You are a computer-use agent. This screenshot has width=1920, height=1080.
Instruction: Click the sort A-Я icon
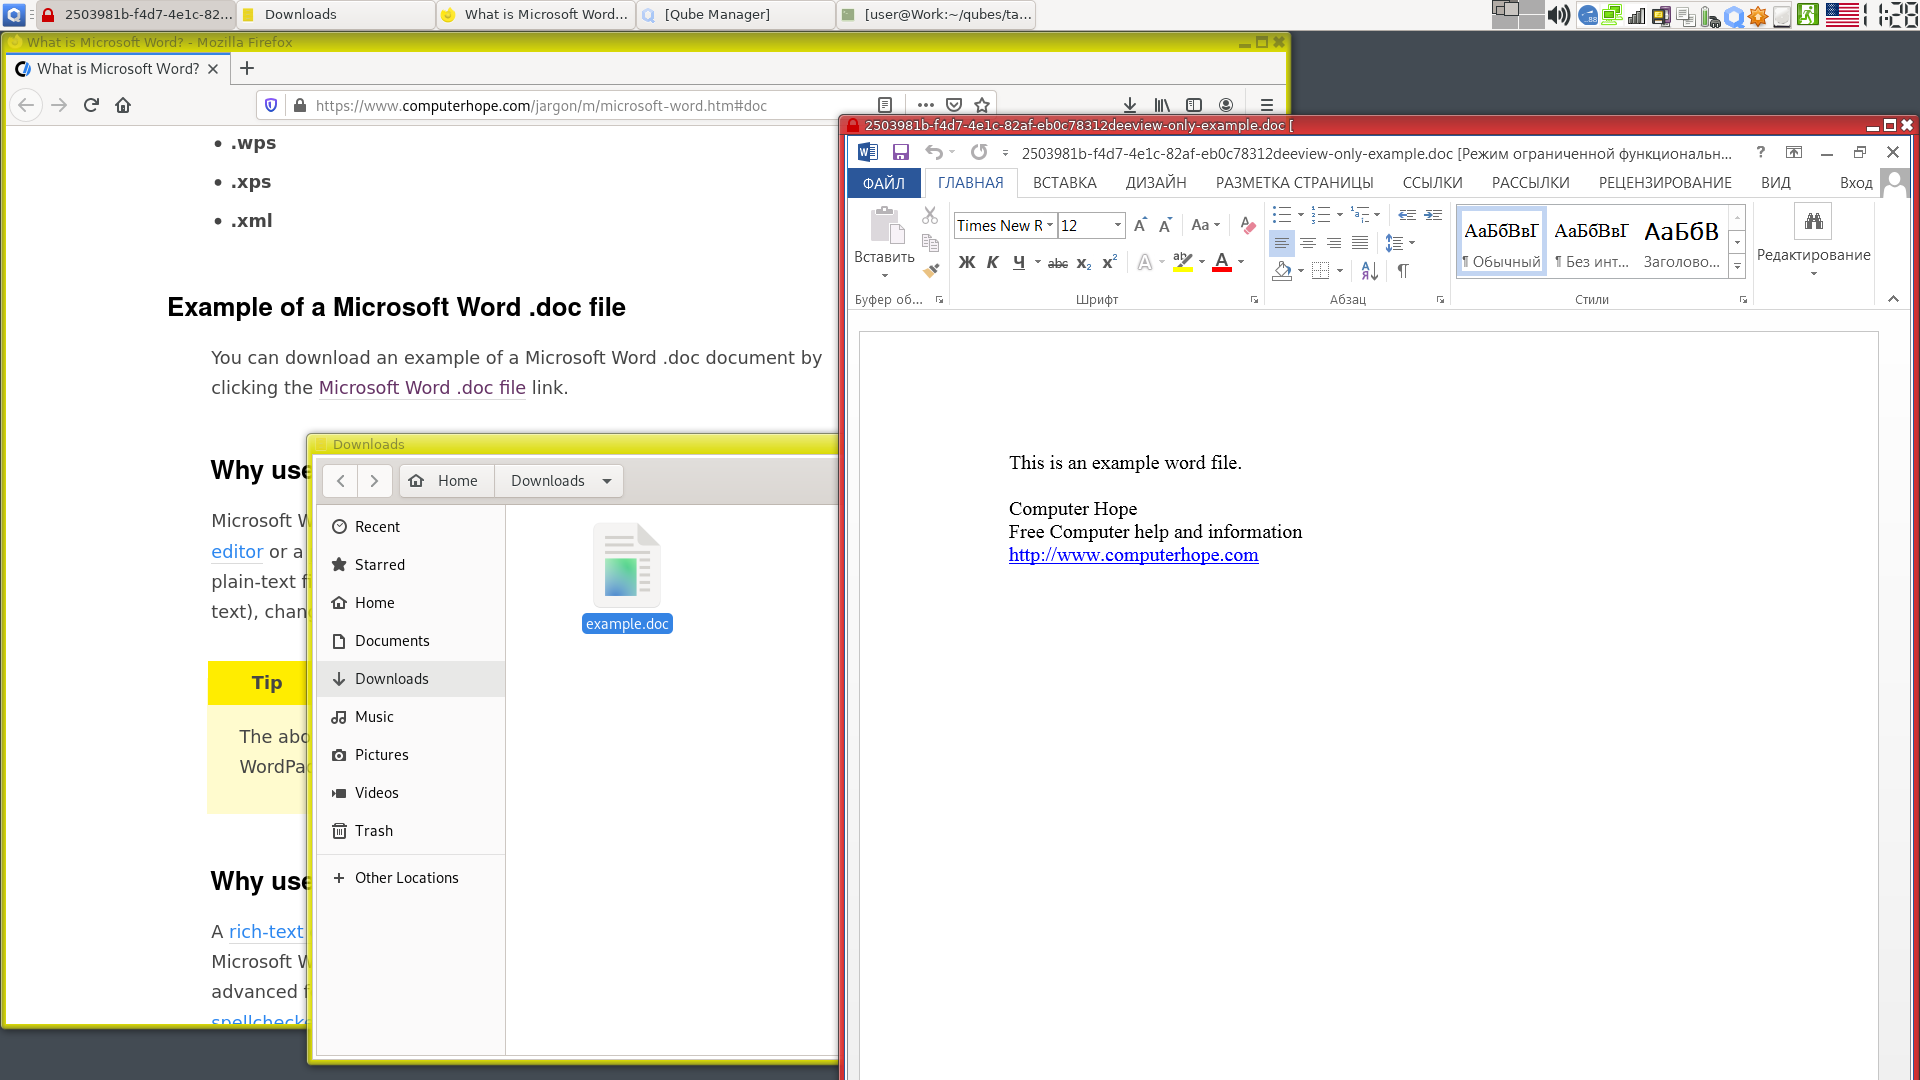click(1369, 271)
